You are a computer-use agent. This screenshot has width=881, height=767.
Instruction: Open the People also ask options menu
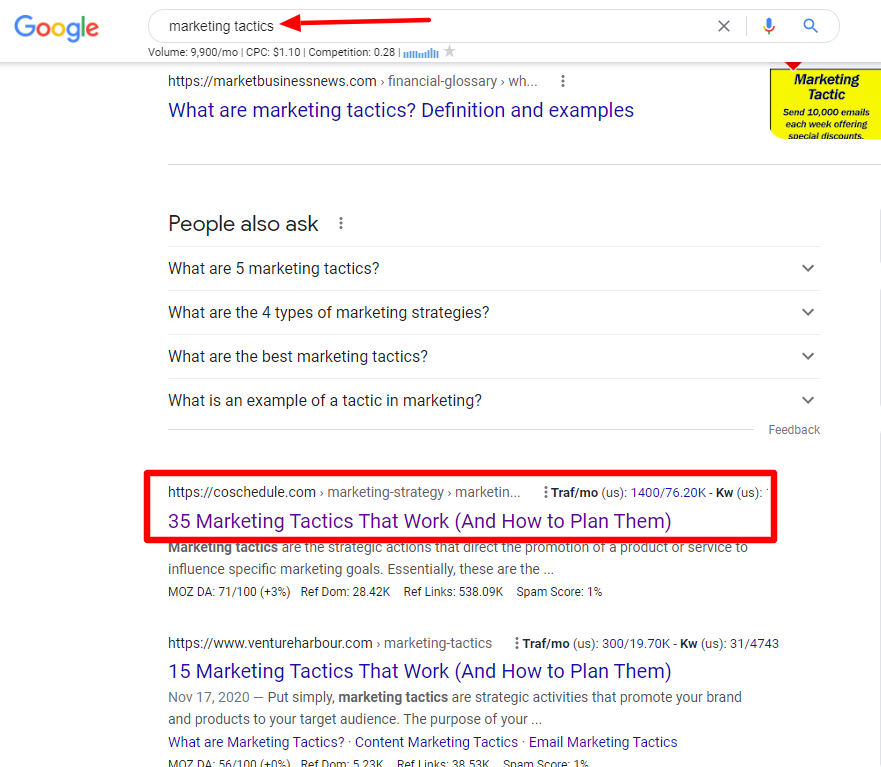[340, 224]
